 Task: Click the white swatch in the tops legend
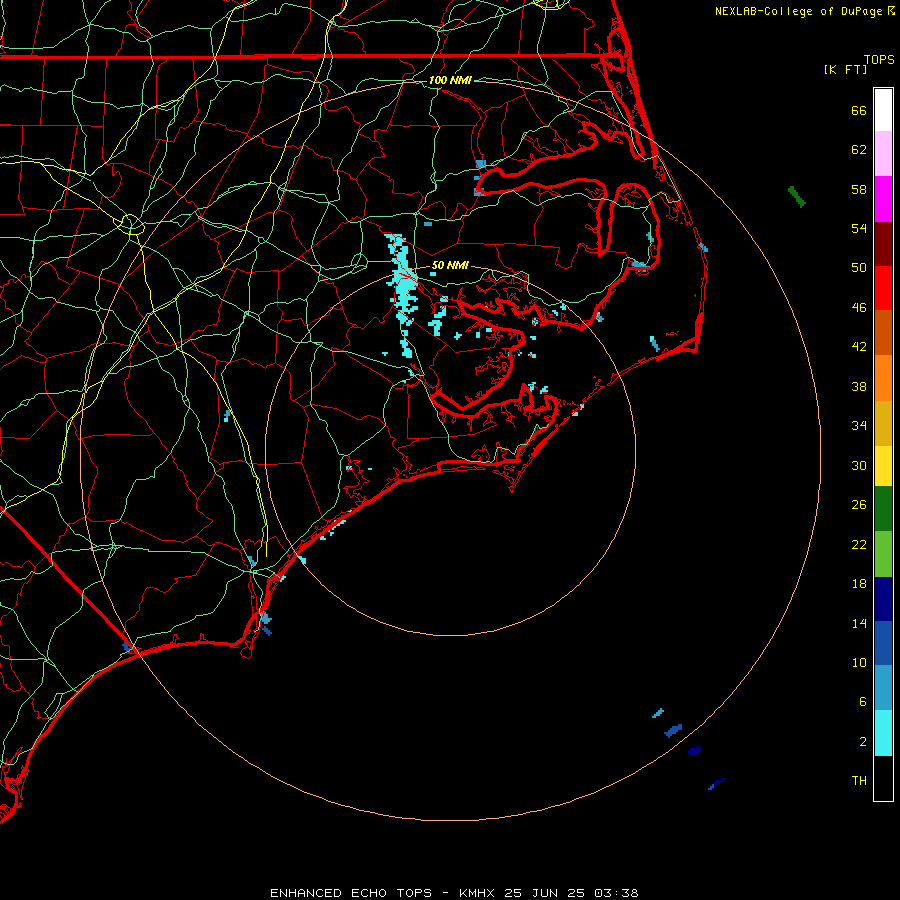tap(883, 110)
